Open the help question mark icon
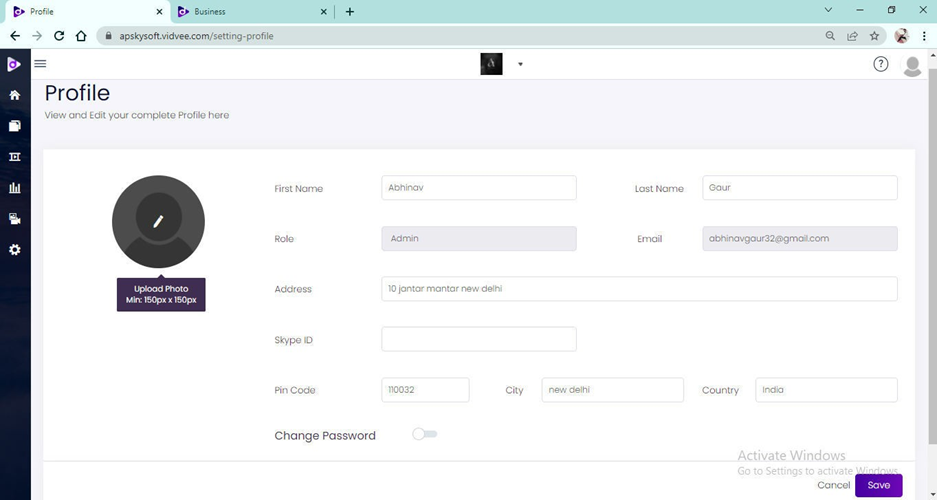The height and width of the screenshot is (500, 937). 881,64
